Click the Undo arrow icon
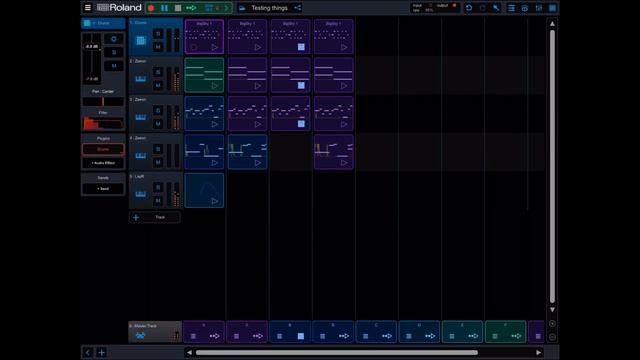 (x=469, y=8)
